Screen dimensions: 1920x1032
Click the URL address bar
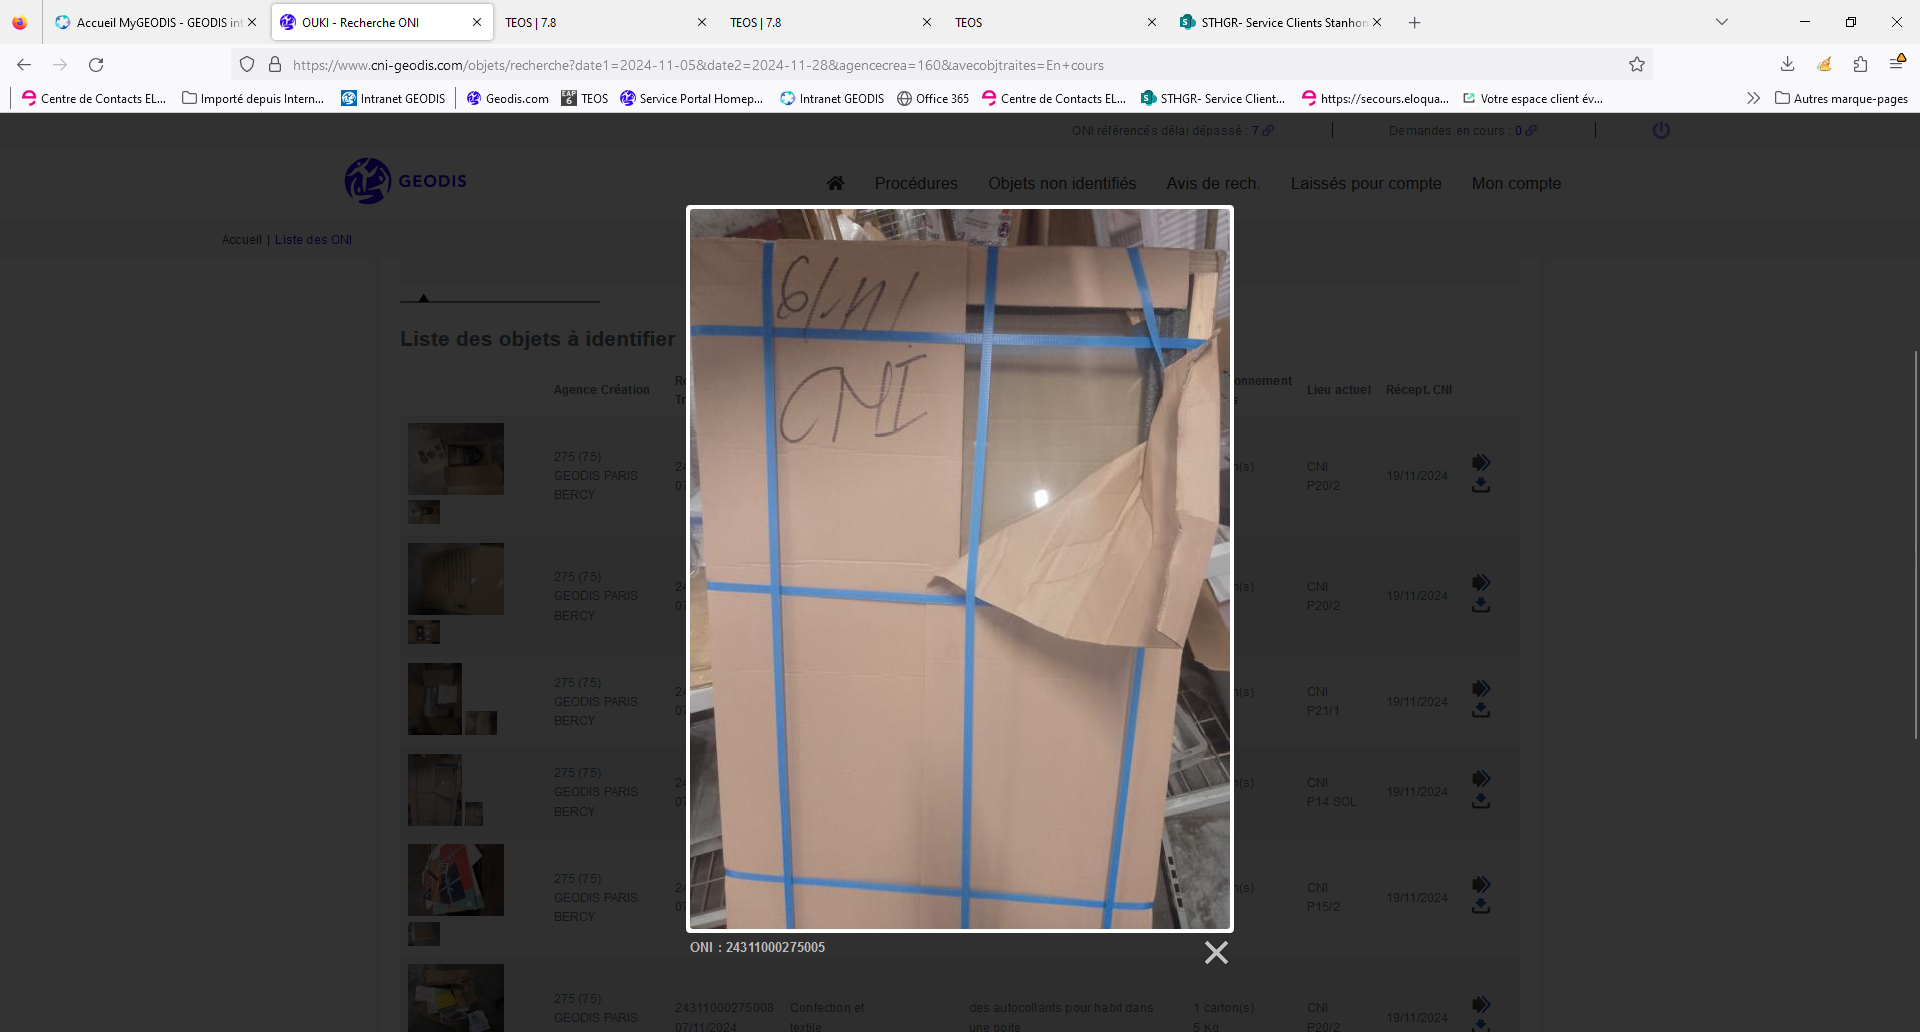[x=900, y=65]
